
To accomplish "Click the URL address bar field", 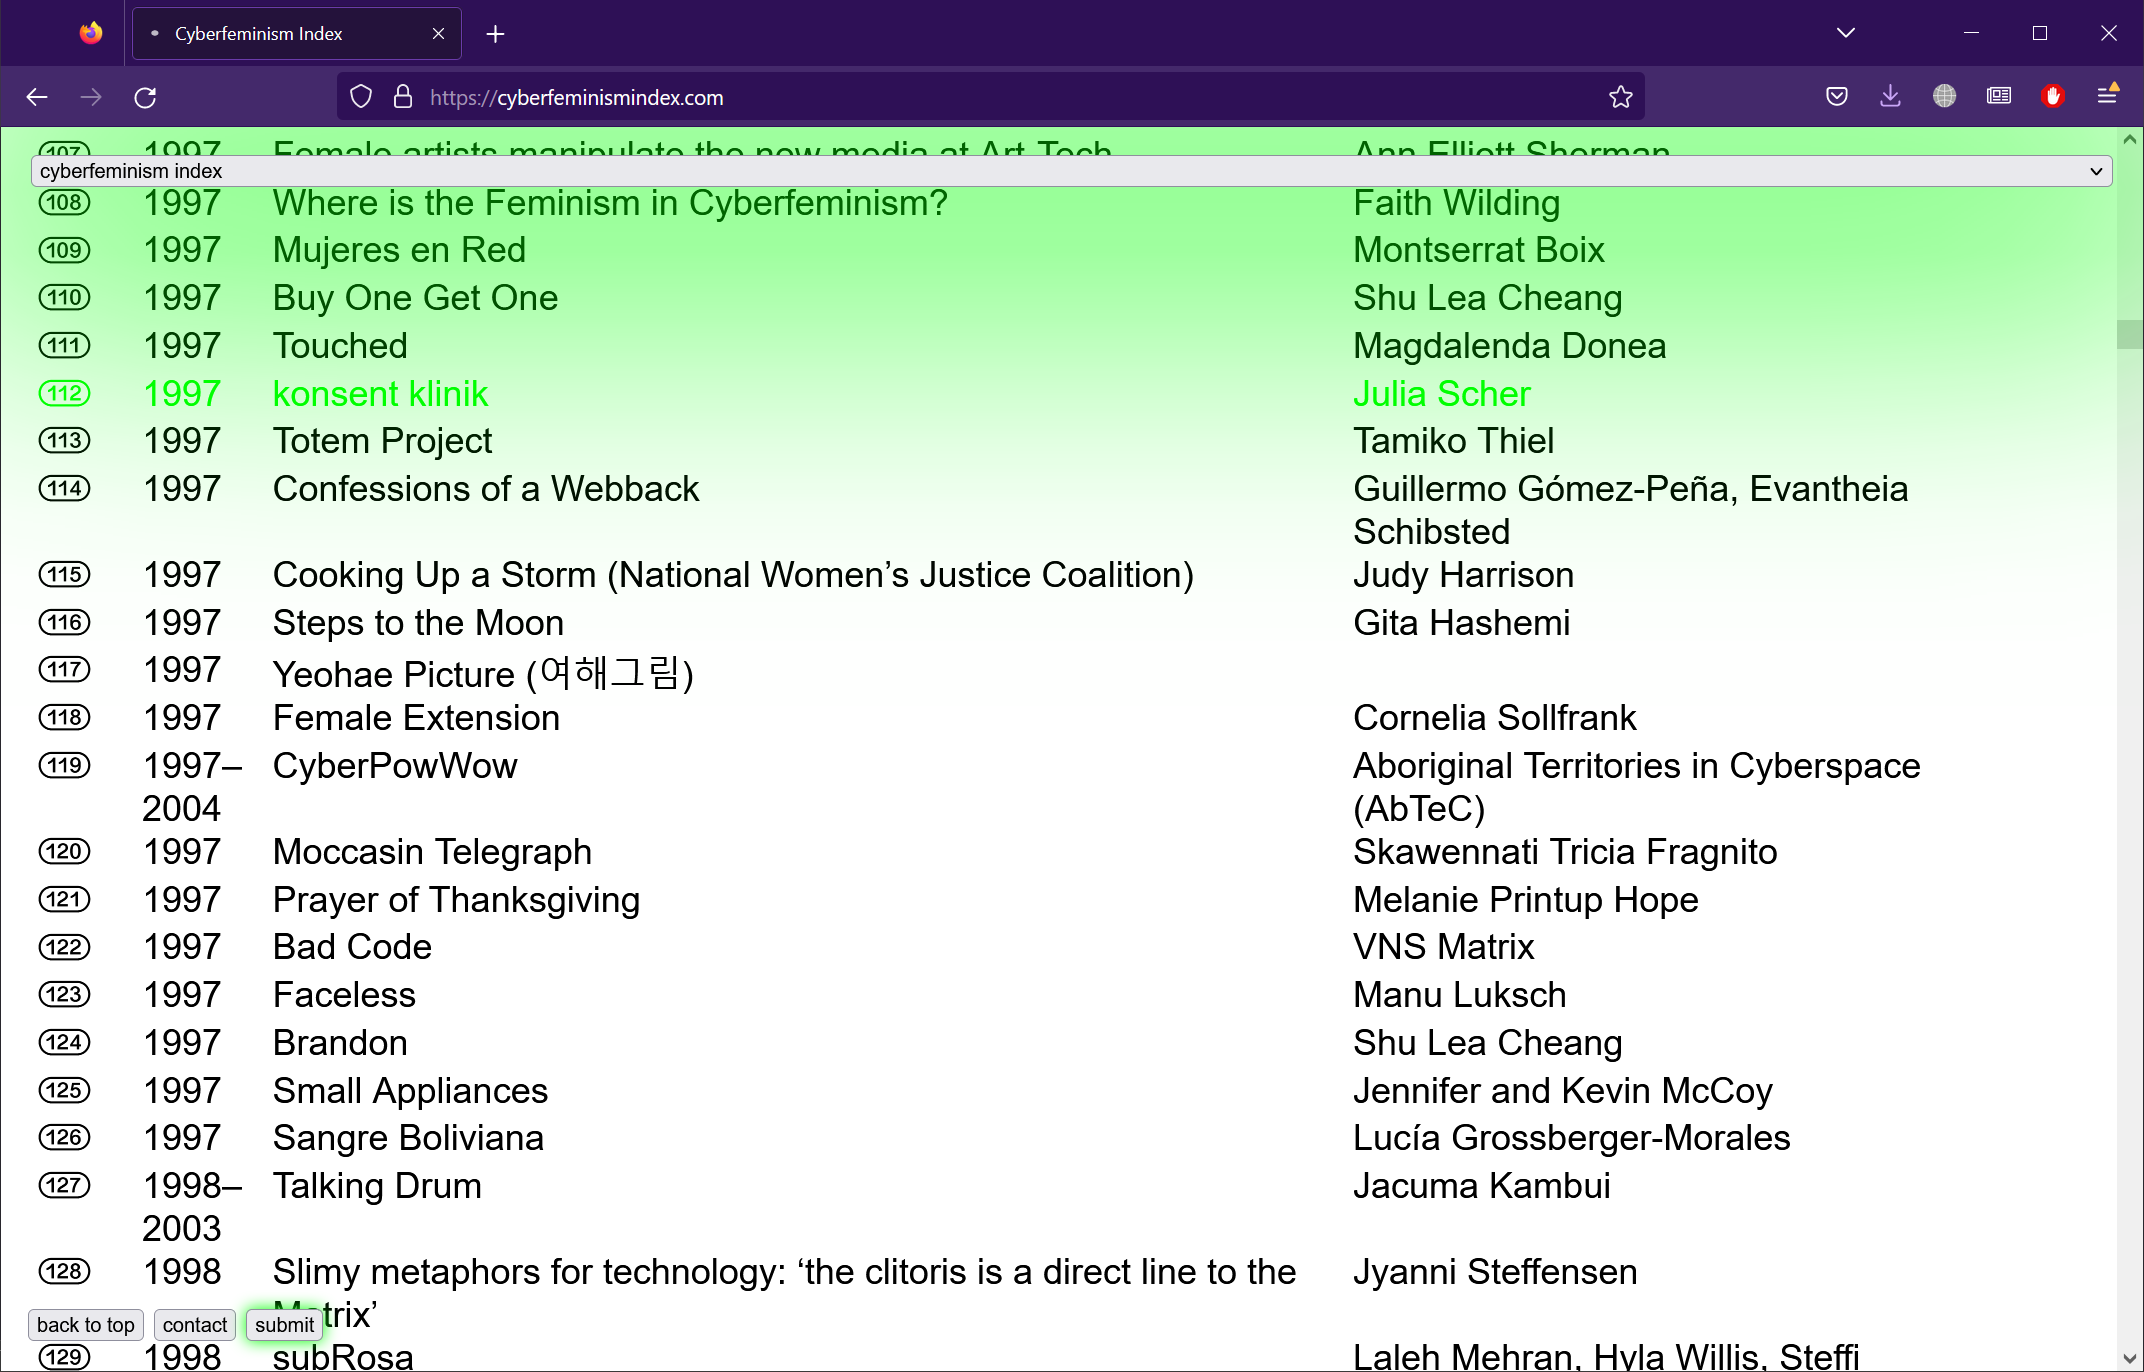I will [x=1000, y=97].
